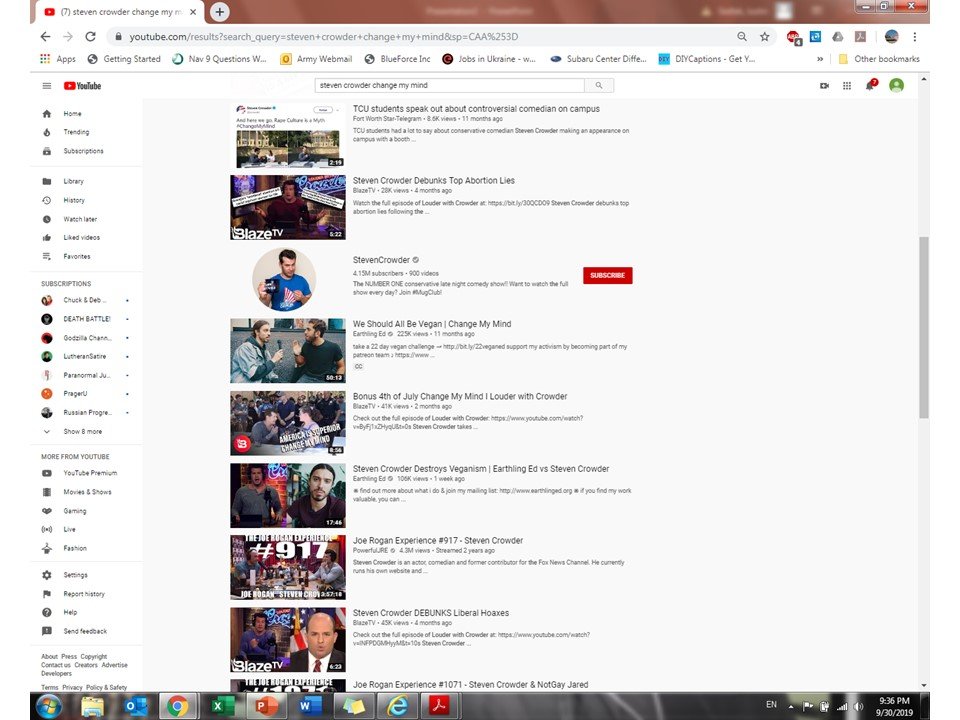Open the Other bookmarks folder
This screenshot has width=960, height=720.
pos(879,59)
